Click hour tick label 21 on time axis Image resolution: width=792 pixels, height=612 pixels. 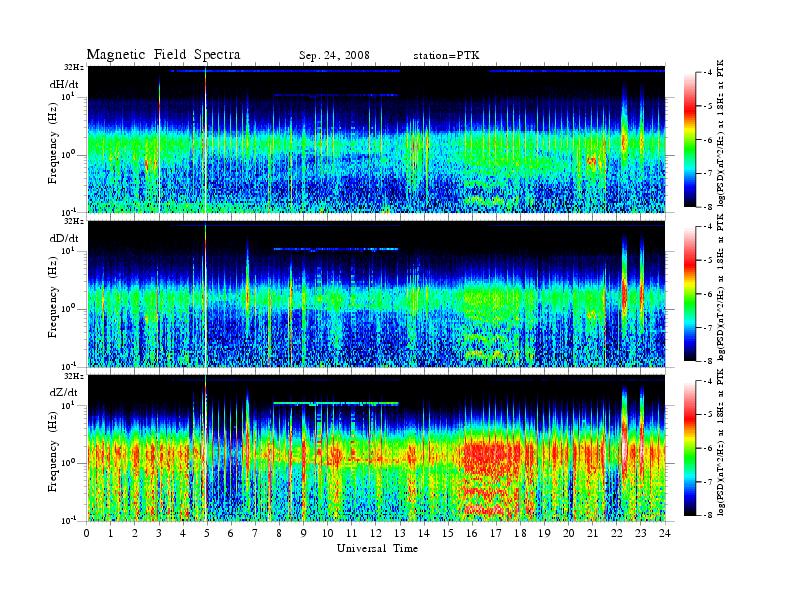(x=592, y=533)
